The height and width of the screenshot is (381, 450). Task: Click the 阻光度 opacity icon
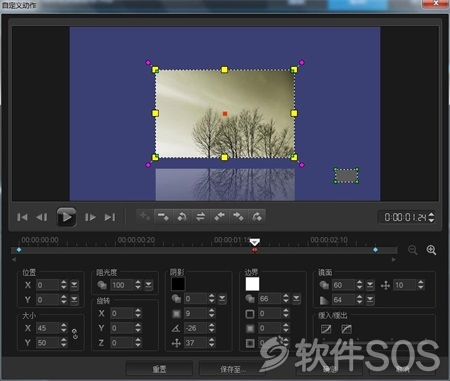pos(102,285)
